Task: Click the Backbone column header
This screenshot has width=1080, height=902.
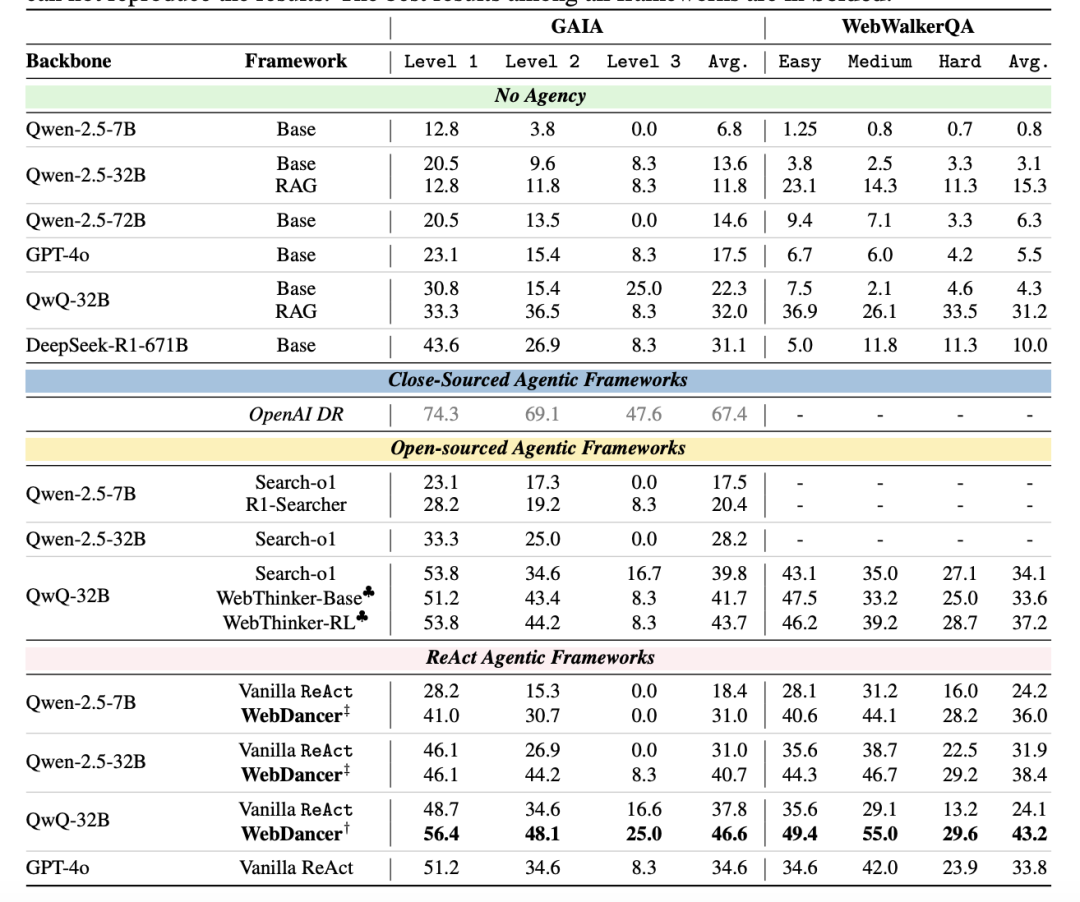Action: 68,61
